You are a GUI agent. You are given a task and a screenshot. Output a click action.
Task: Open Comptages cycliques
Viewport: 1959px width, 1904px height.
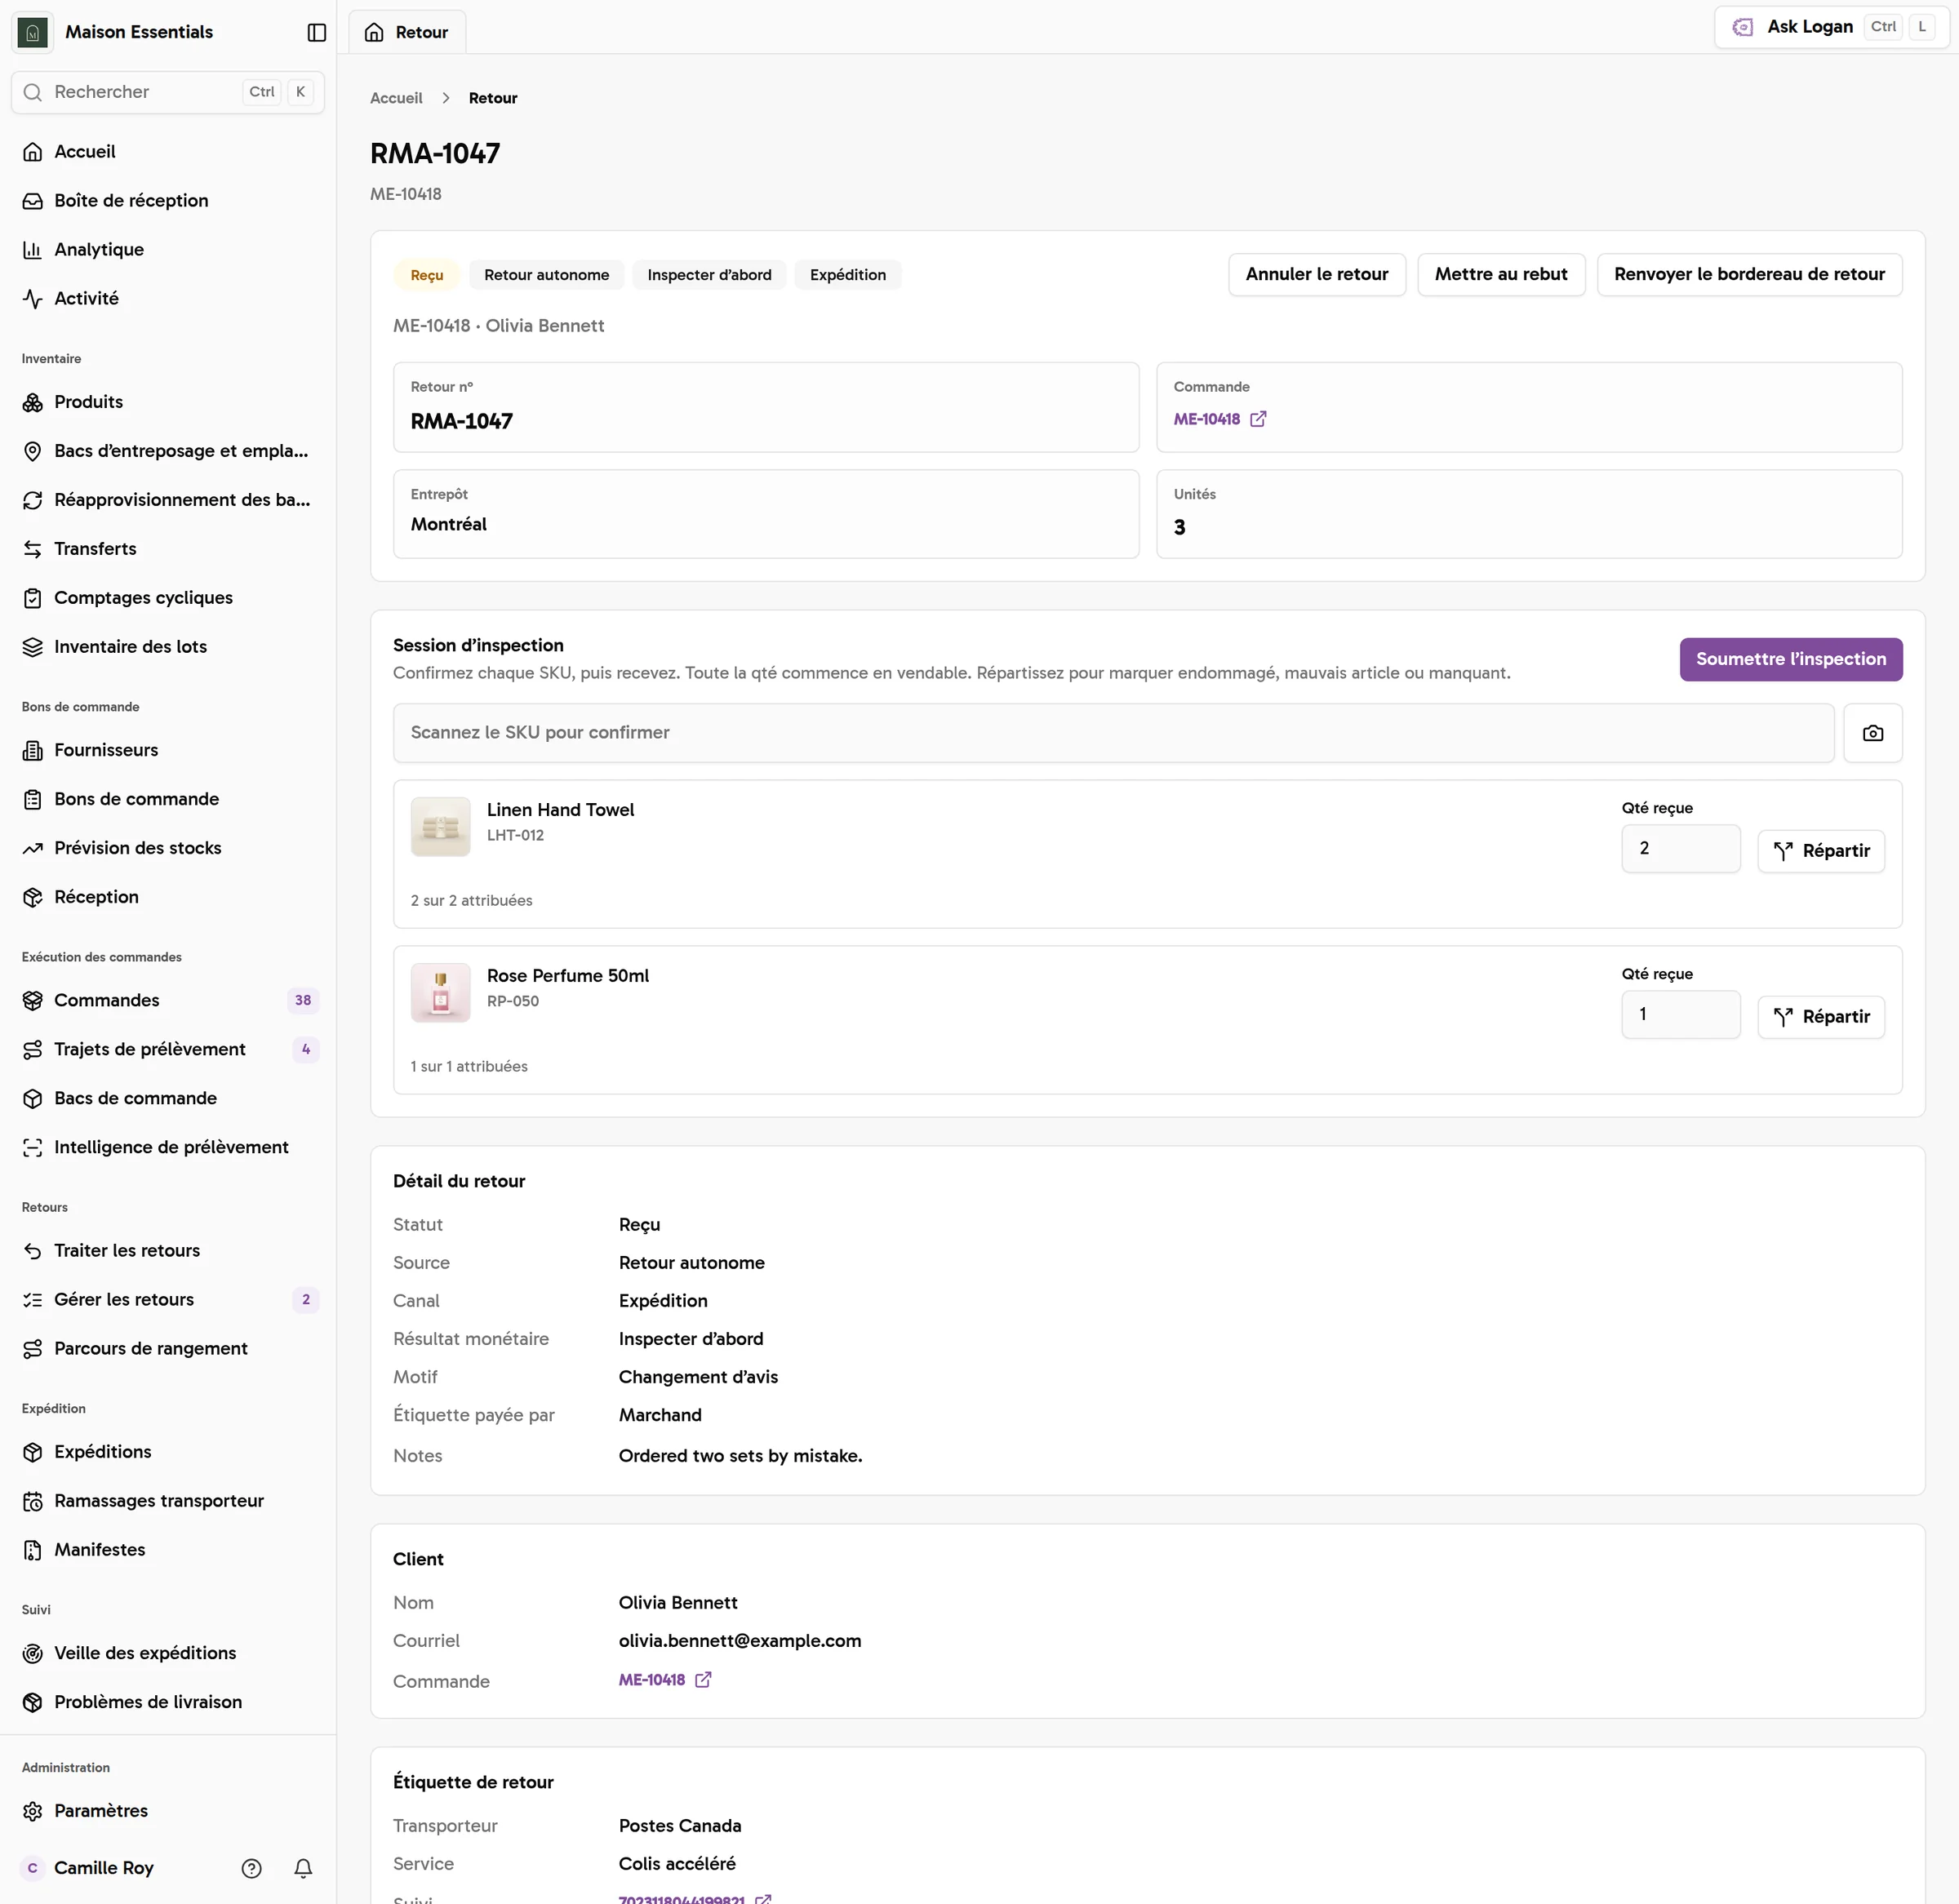[x=168, y=598]
